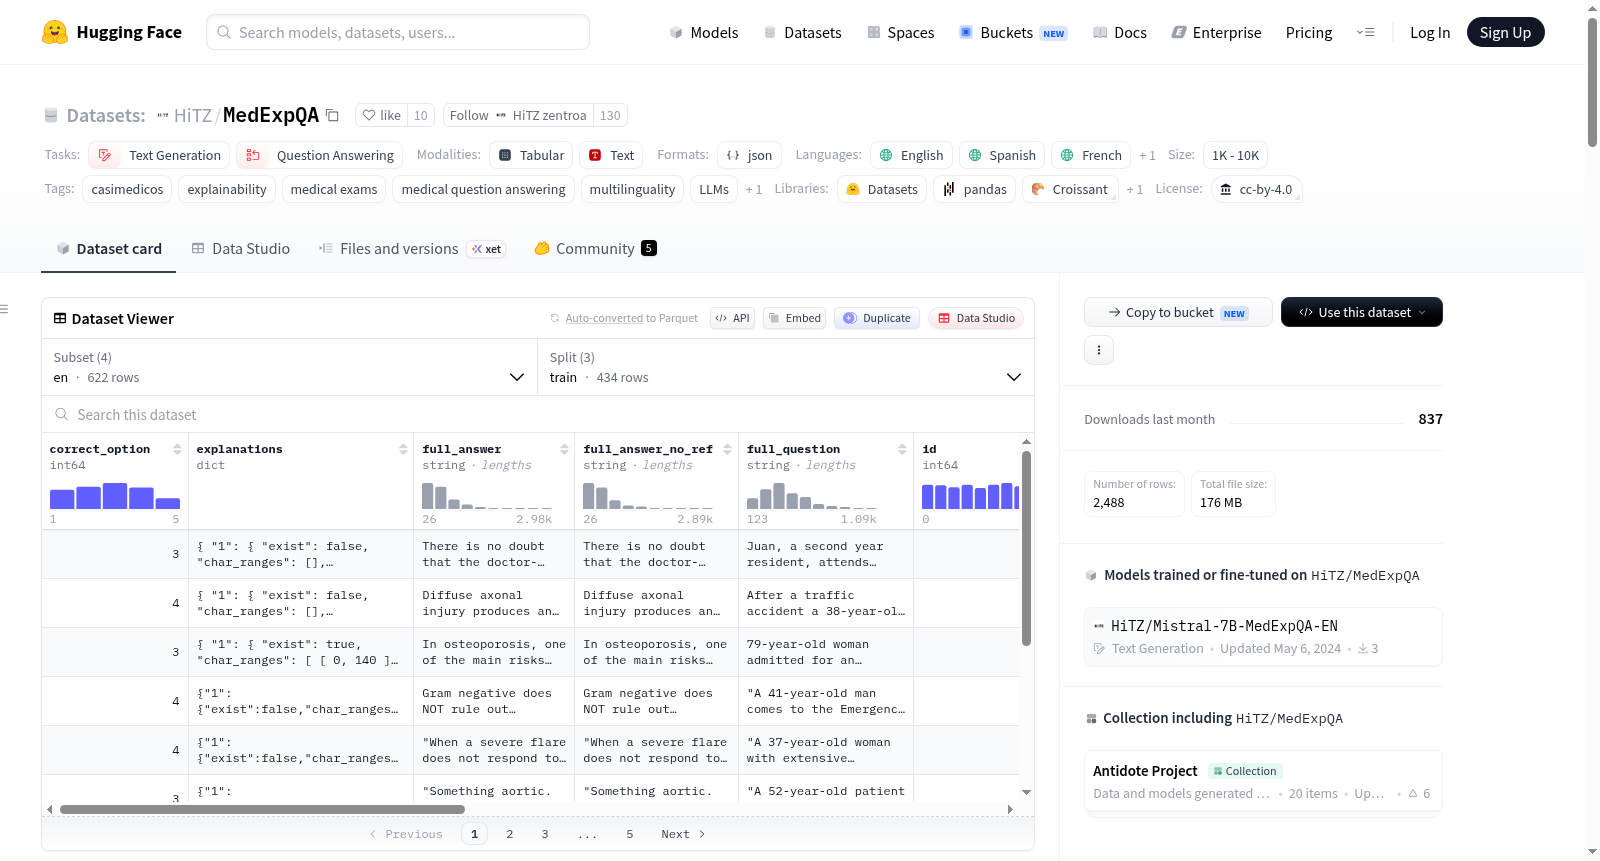1600x861 pixels.
Task: Expand the +1 more tags
Action: tap(753, 189)
